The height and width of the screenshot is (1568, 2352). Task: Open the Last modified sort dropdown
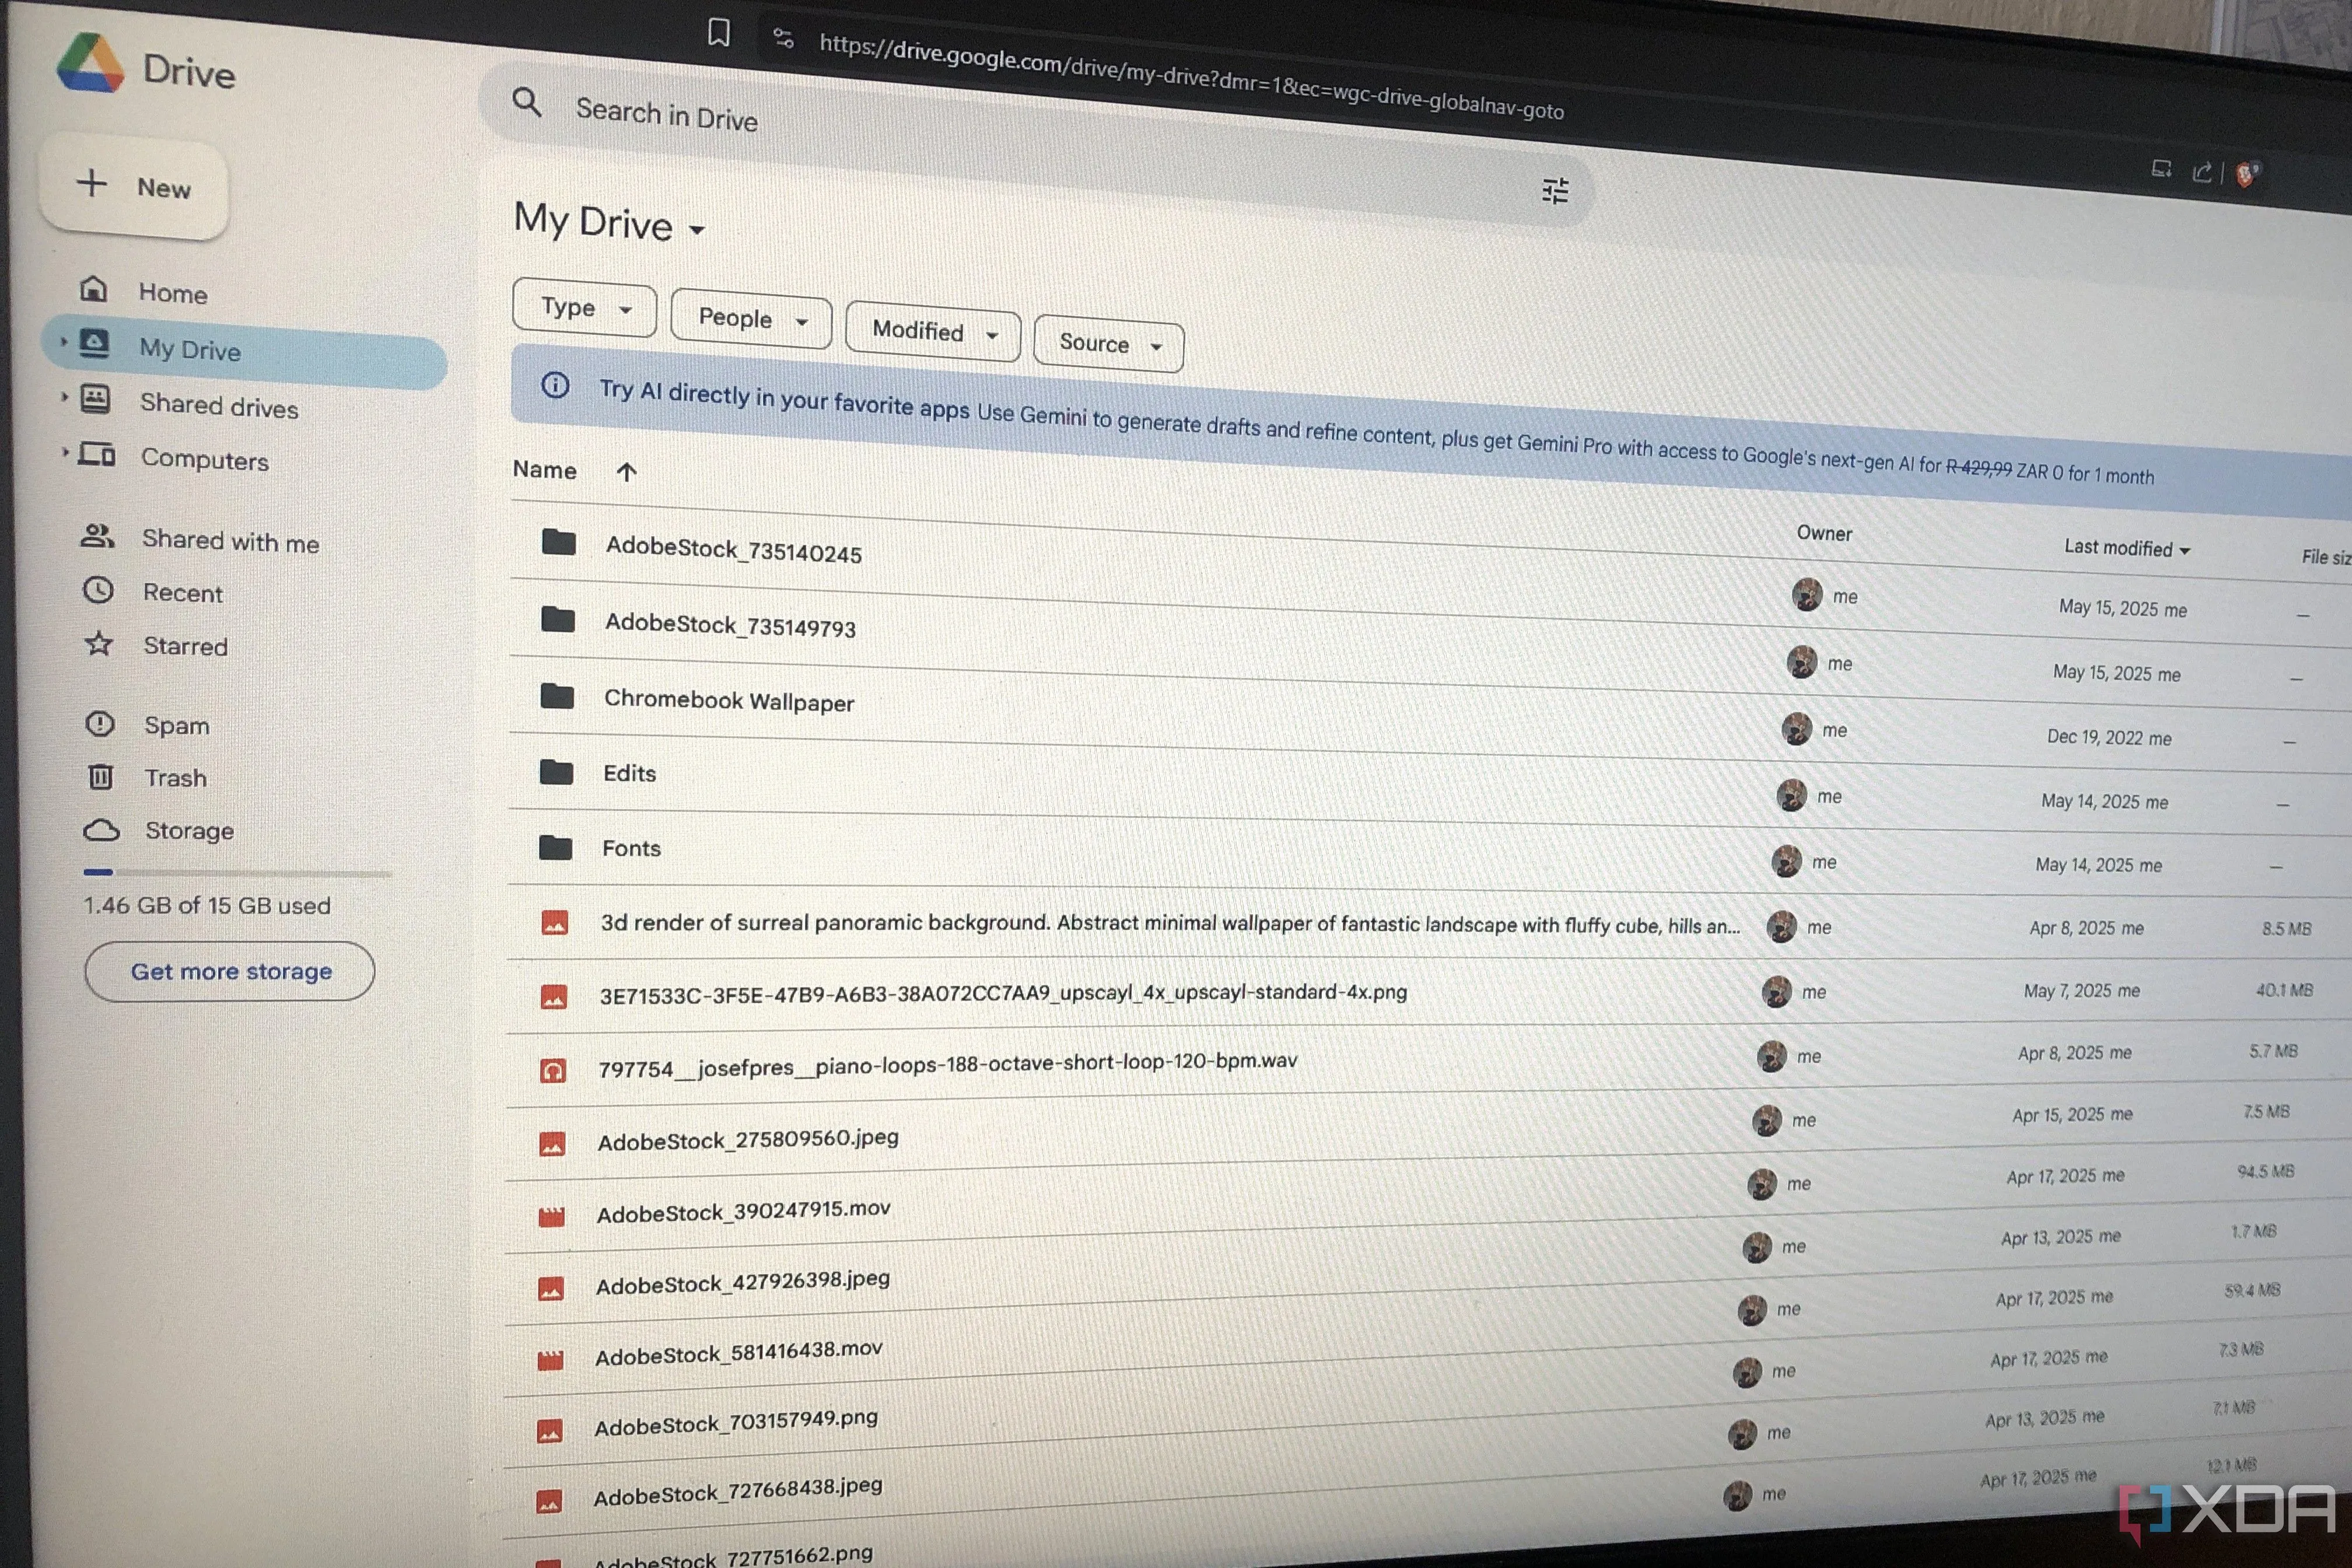(x=2125, y=548)
